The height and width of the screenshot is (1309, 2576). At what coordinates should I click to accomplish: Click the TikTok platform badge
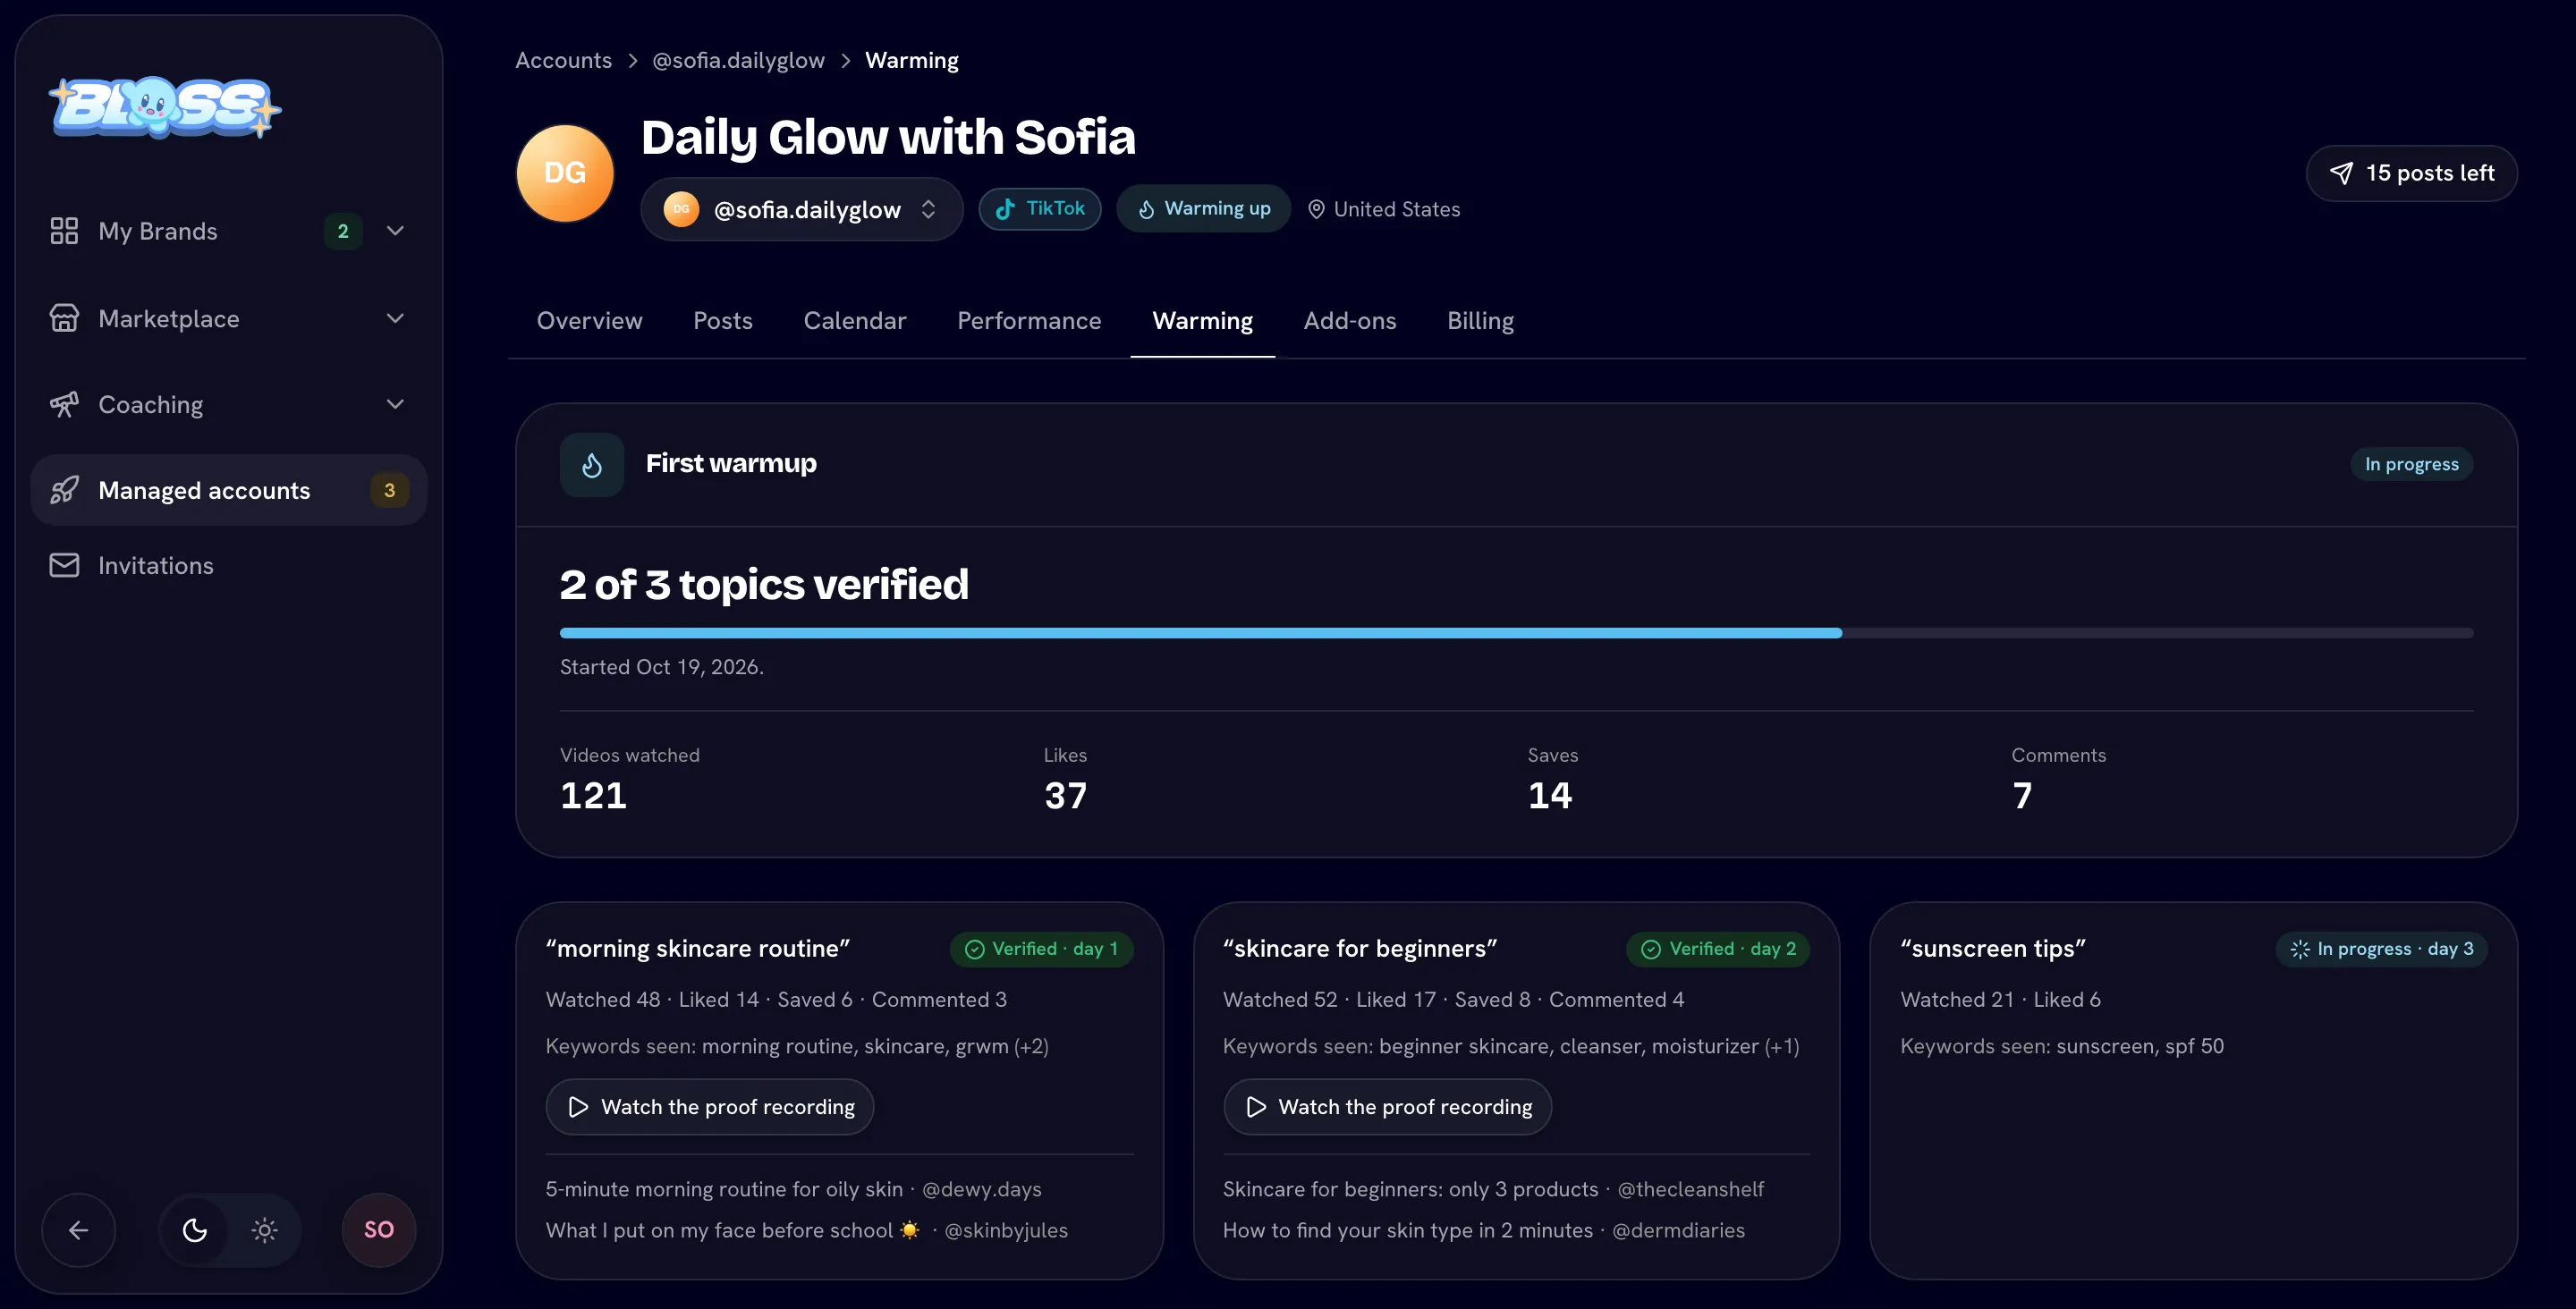click(1040, 209)
